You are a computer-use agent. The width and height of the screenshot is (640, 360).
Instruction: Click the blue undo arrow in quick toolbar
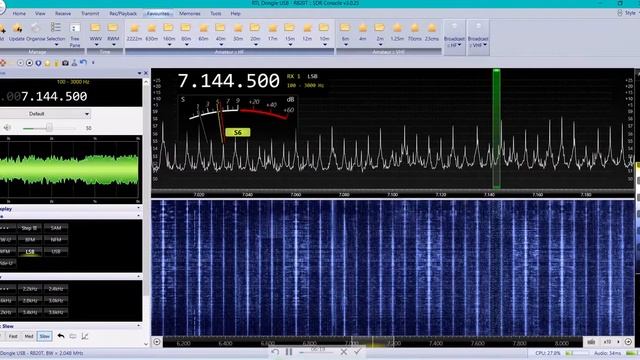83,62
